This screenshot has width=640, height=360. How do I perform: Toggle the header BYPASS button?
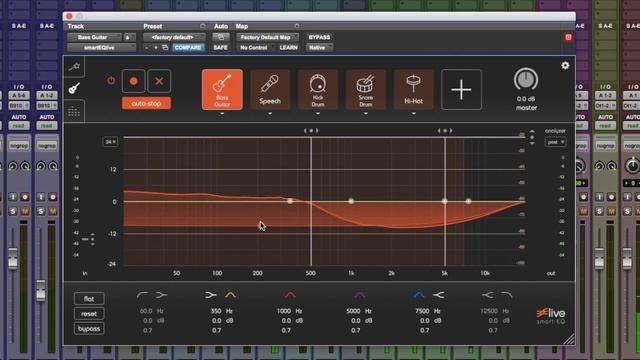pyautogui.click(x=319, y=37)
